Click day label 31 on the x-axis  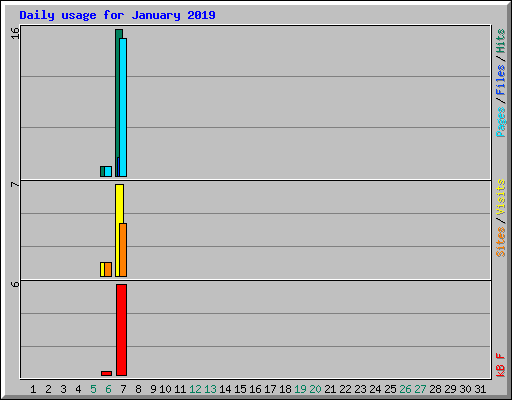[480, 389]
